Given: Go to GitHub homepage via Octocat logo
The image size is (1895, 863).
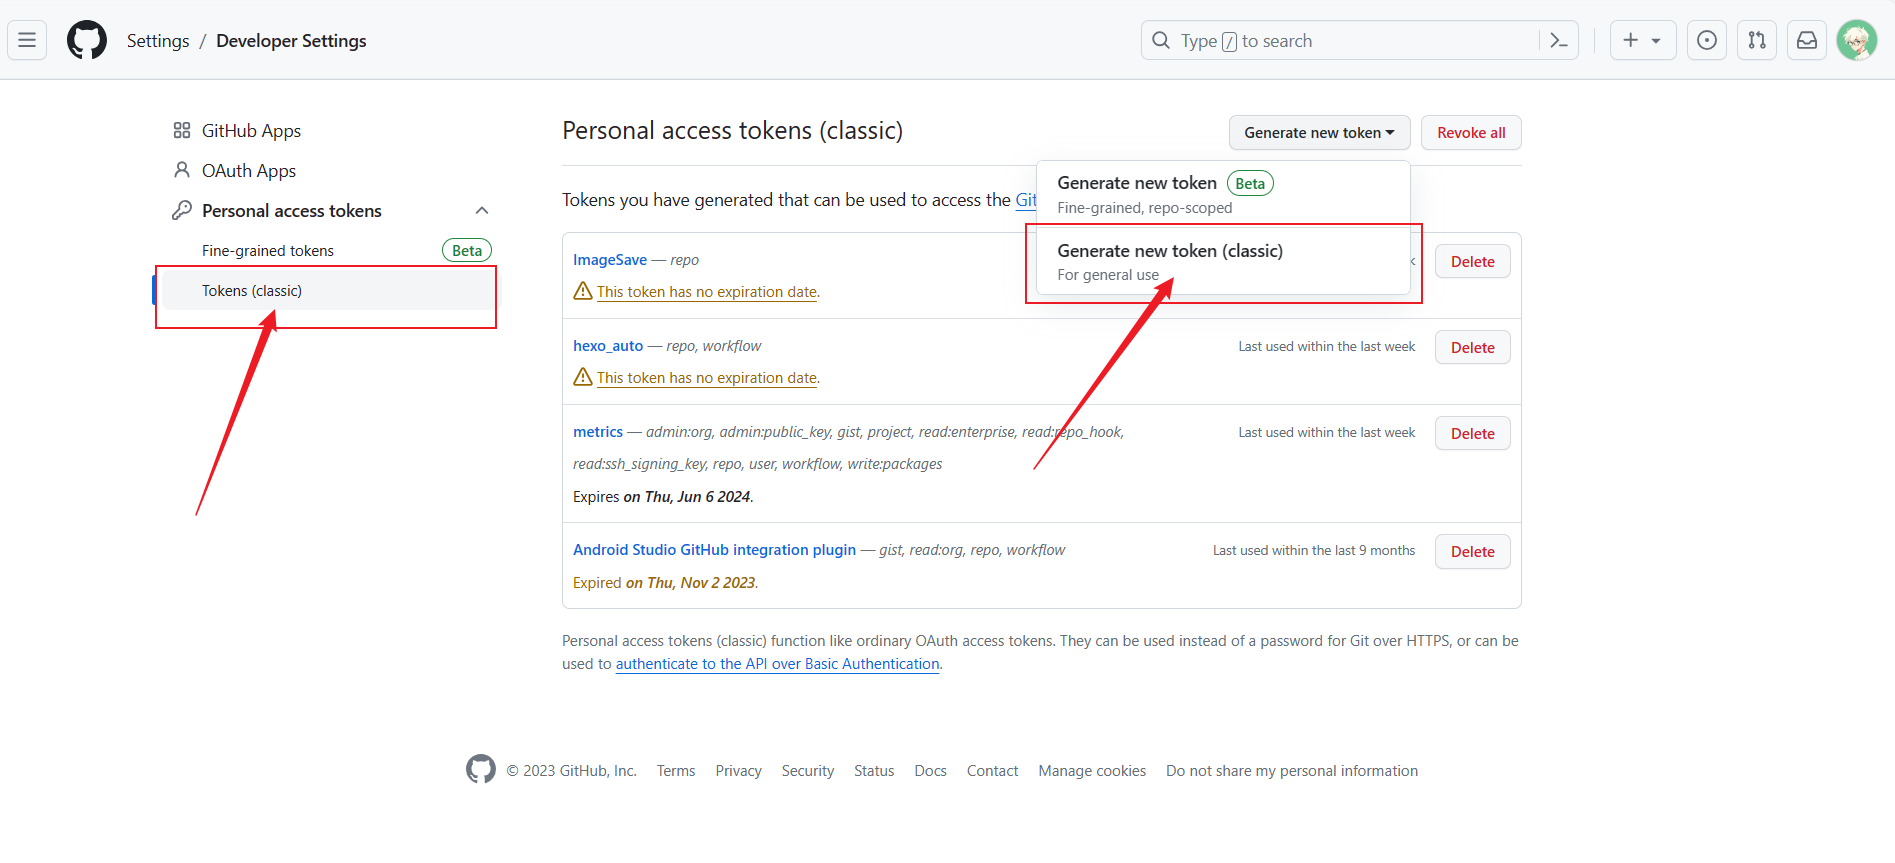Looking at the screenshot, I should [x=87, y=40].
